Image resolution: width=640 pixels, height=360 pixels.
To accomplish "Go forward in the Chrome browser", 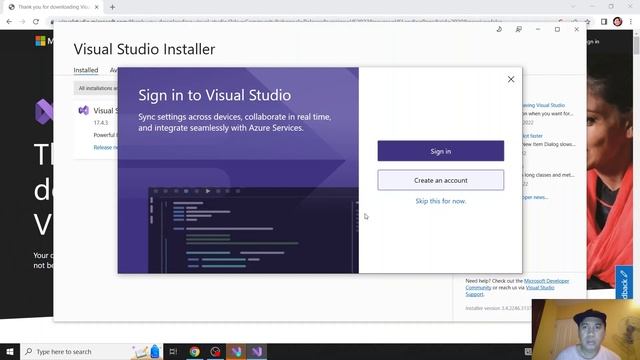I will [x=22, y=22].
